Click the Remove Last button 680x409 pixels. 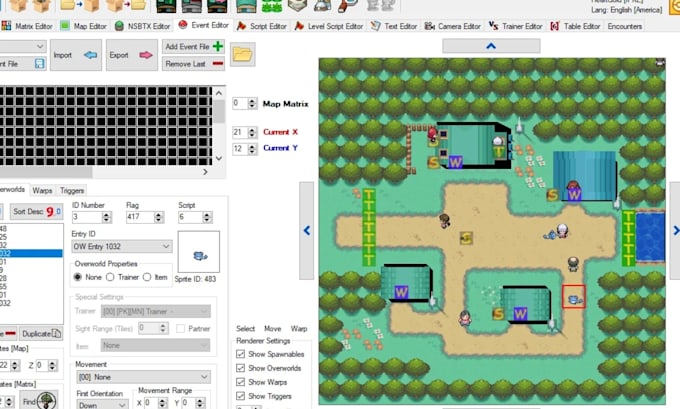coord(193,64)
